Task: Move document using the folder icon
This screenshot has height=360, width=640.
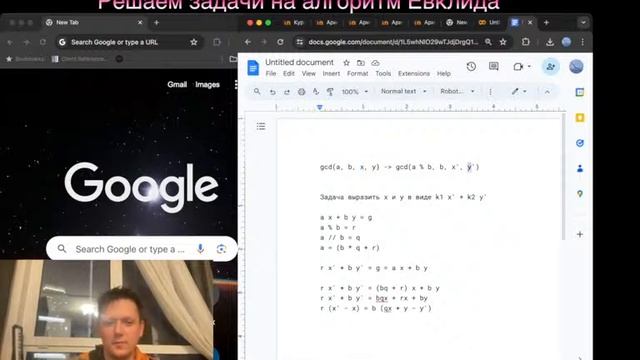Action: [360, 63]
